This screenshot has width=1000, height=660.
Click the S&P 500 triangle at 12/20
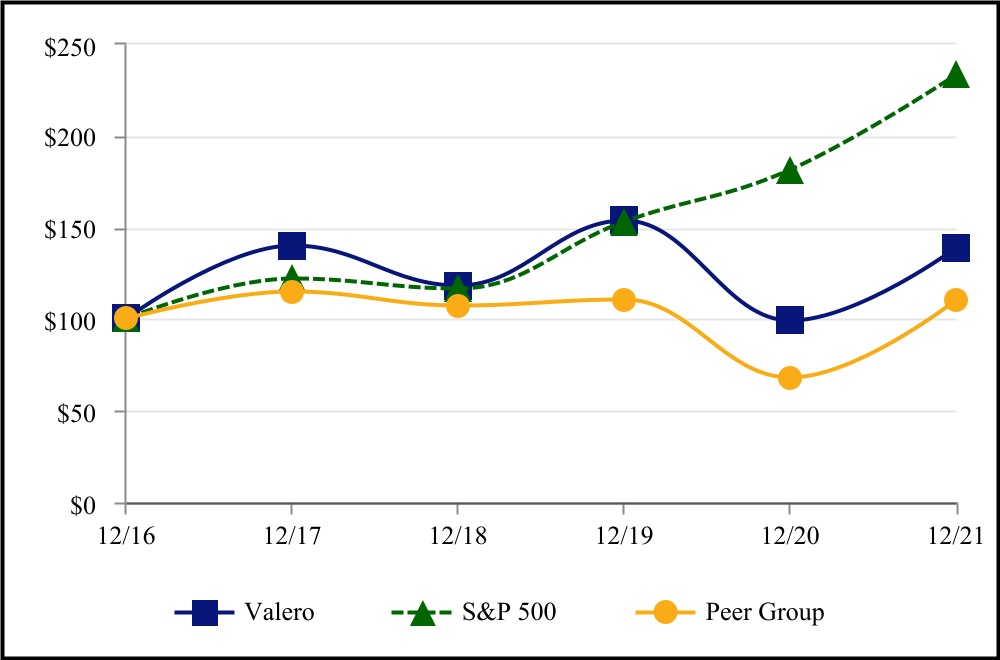tap(790, 171)
